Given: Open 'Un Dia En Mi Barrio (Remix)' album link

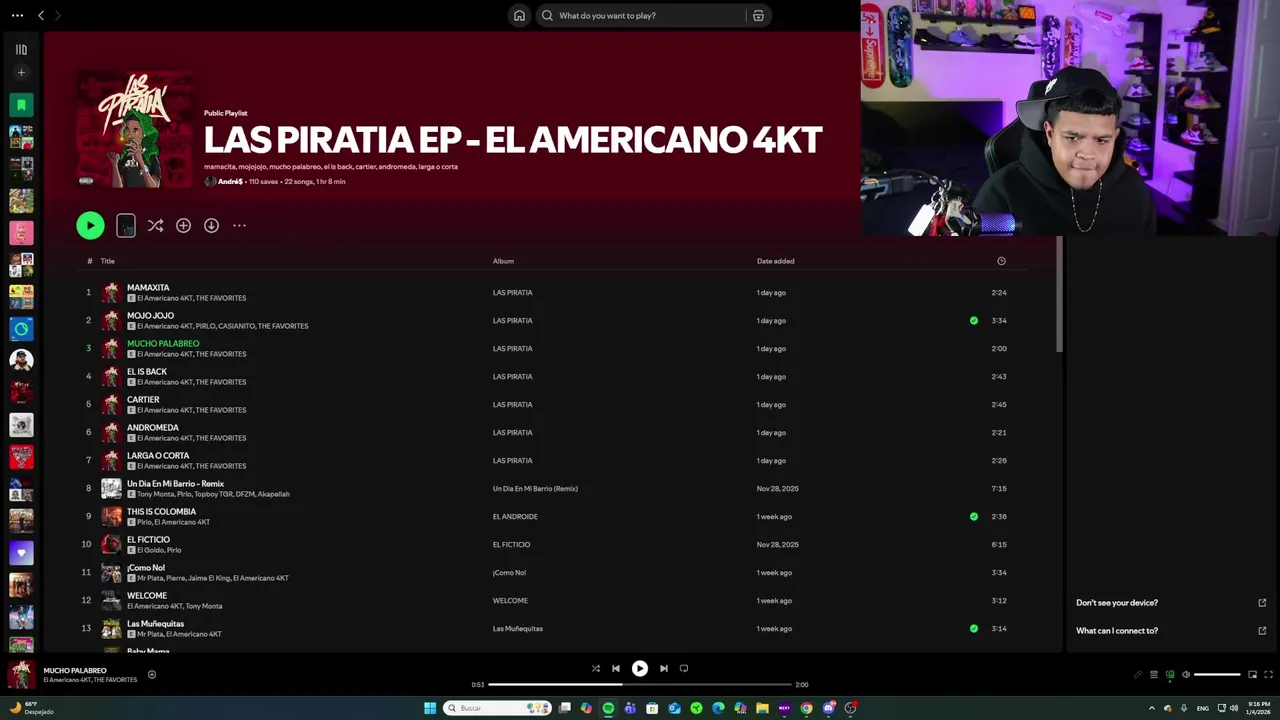Looking at the screenshot, I should pyautogui.click(x=535, y=489).
